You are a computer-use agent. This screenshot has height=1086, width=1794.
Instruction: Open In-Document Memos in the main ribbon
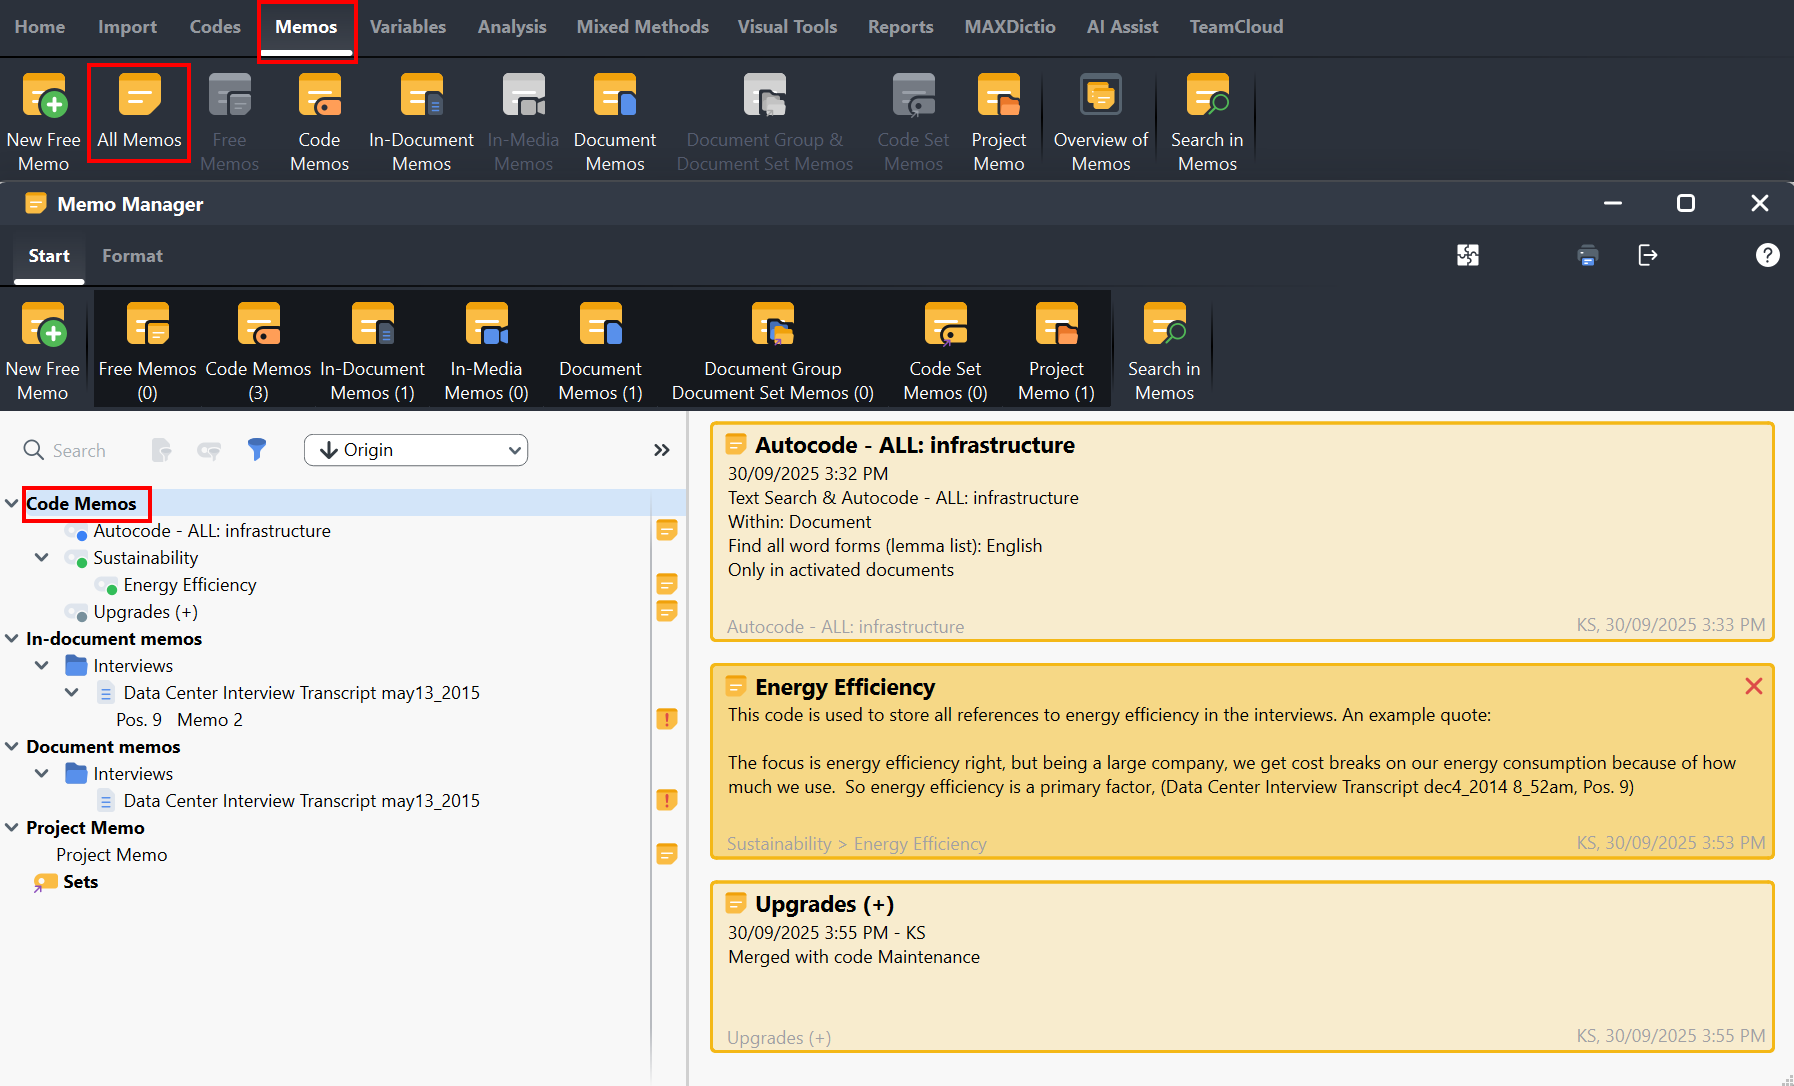[x=421, y=122]
